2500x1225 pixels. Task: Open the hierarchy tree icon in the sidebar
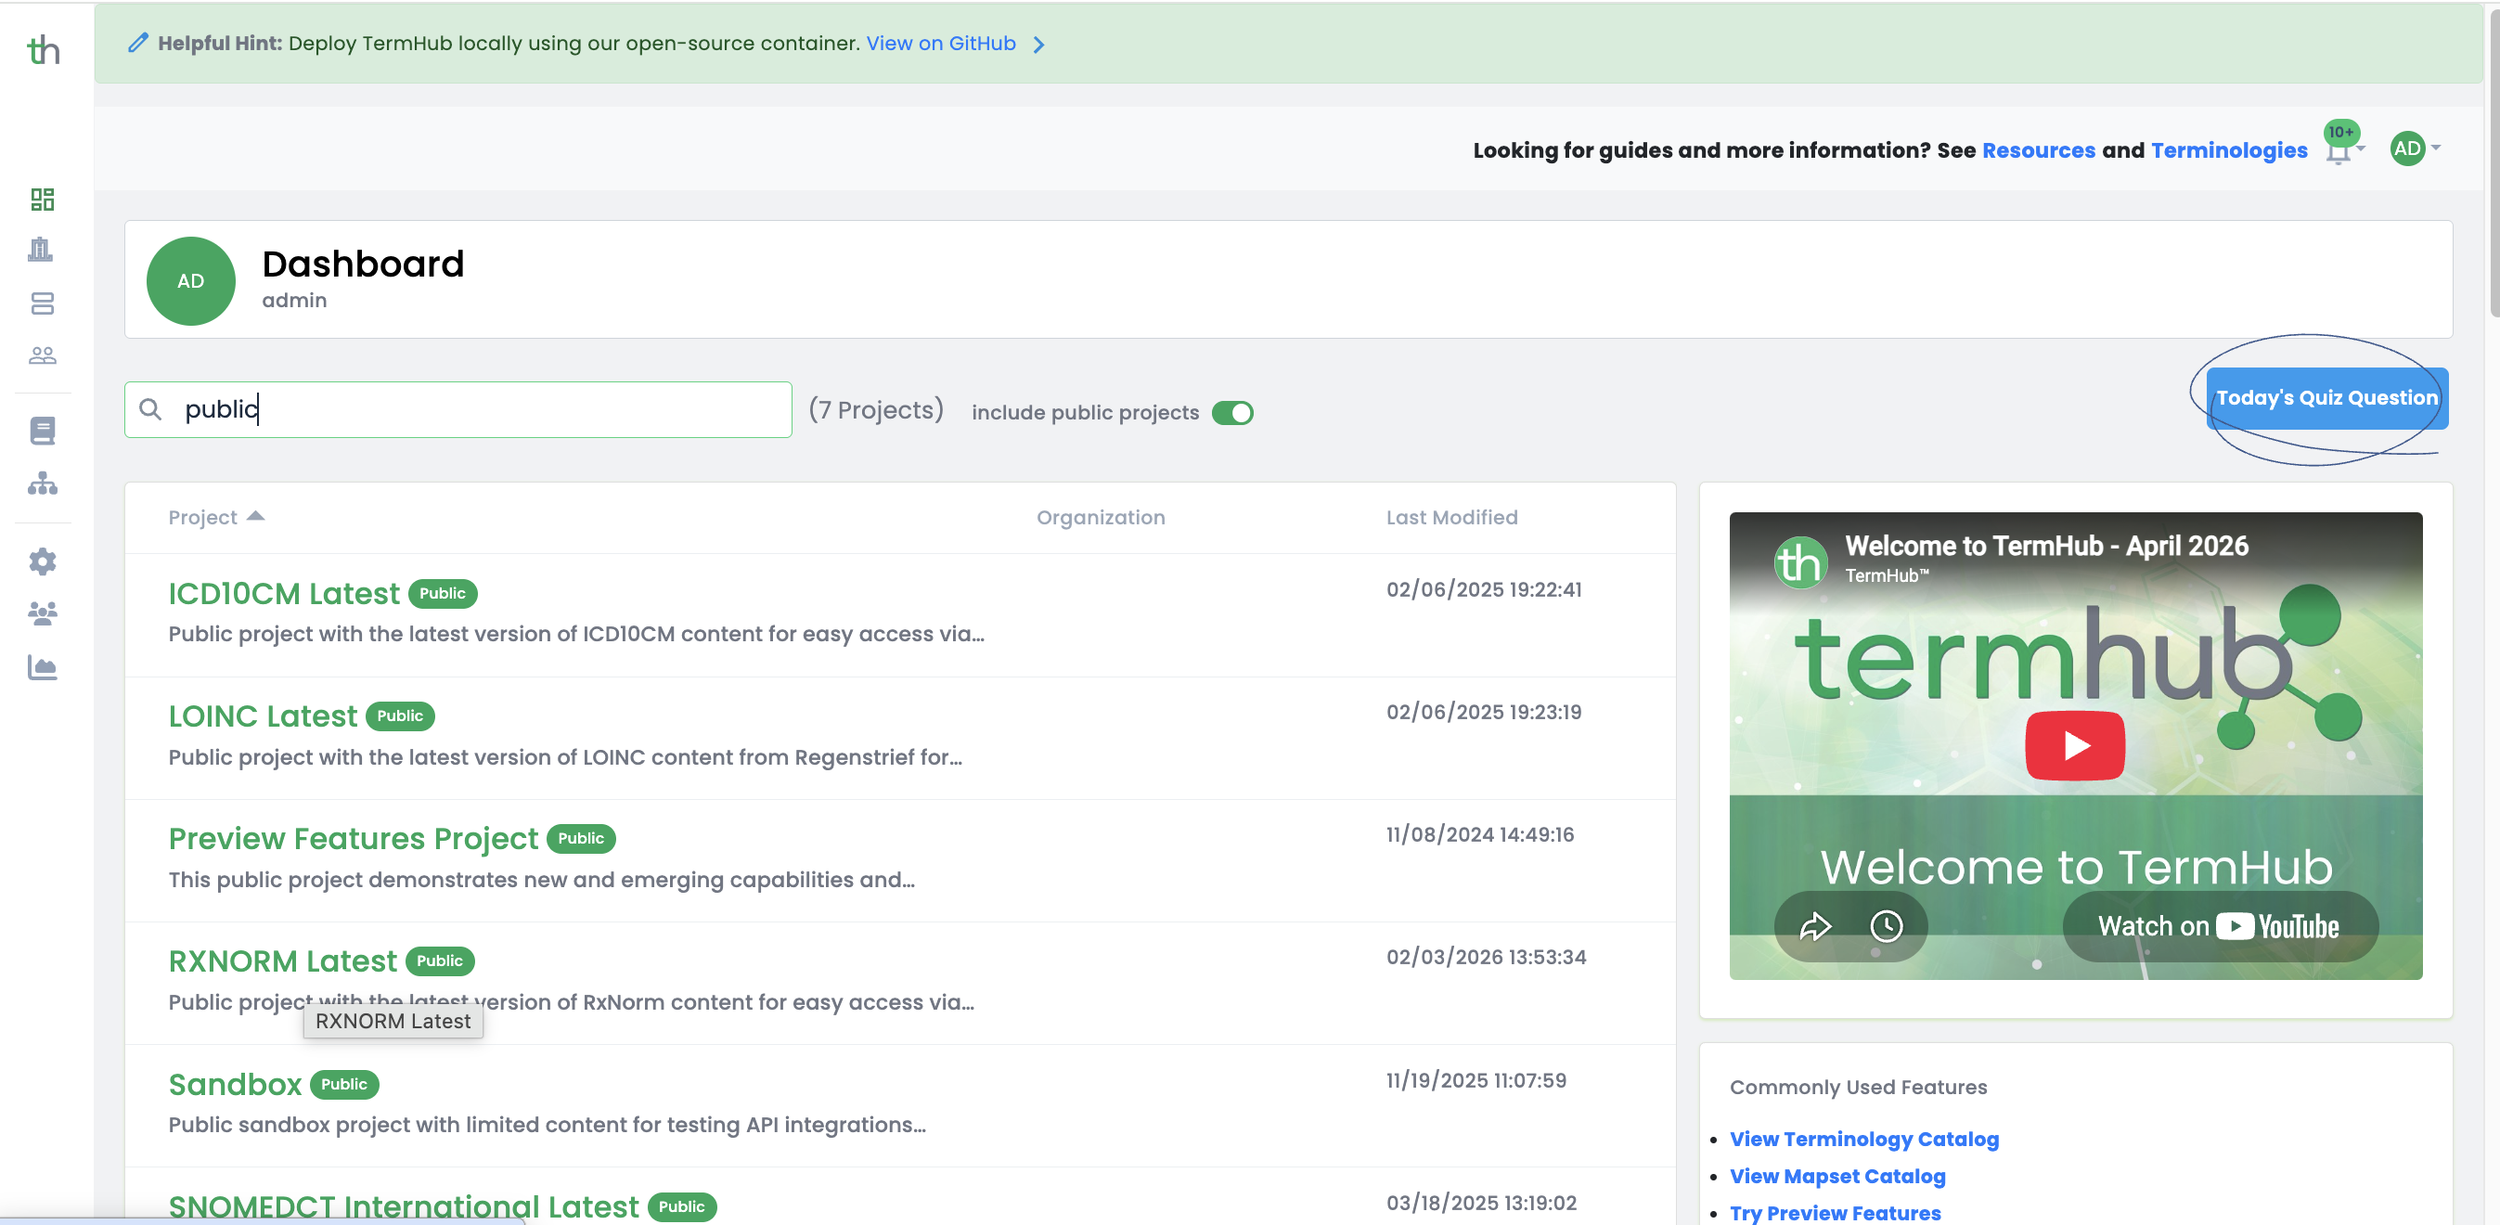pos(42,484)
